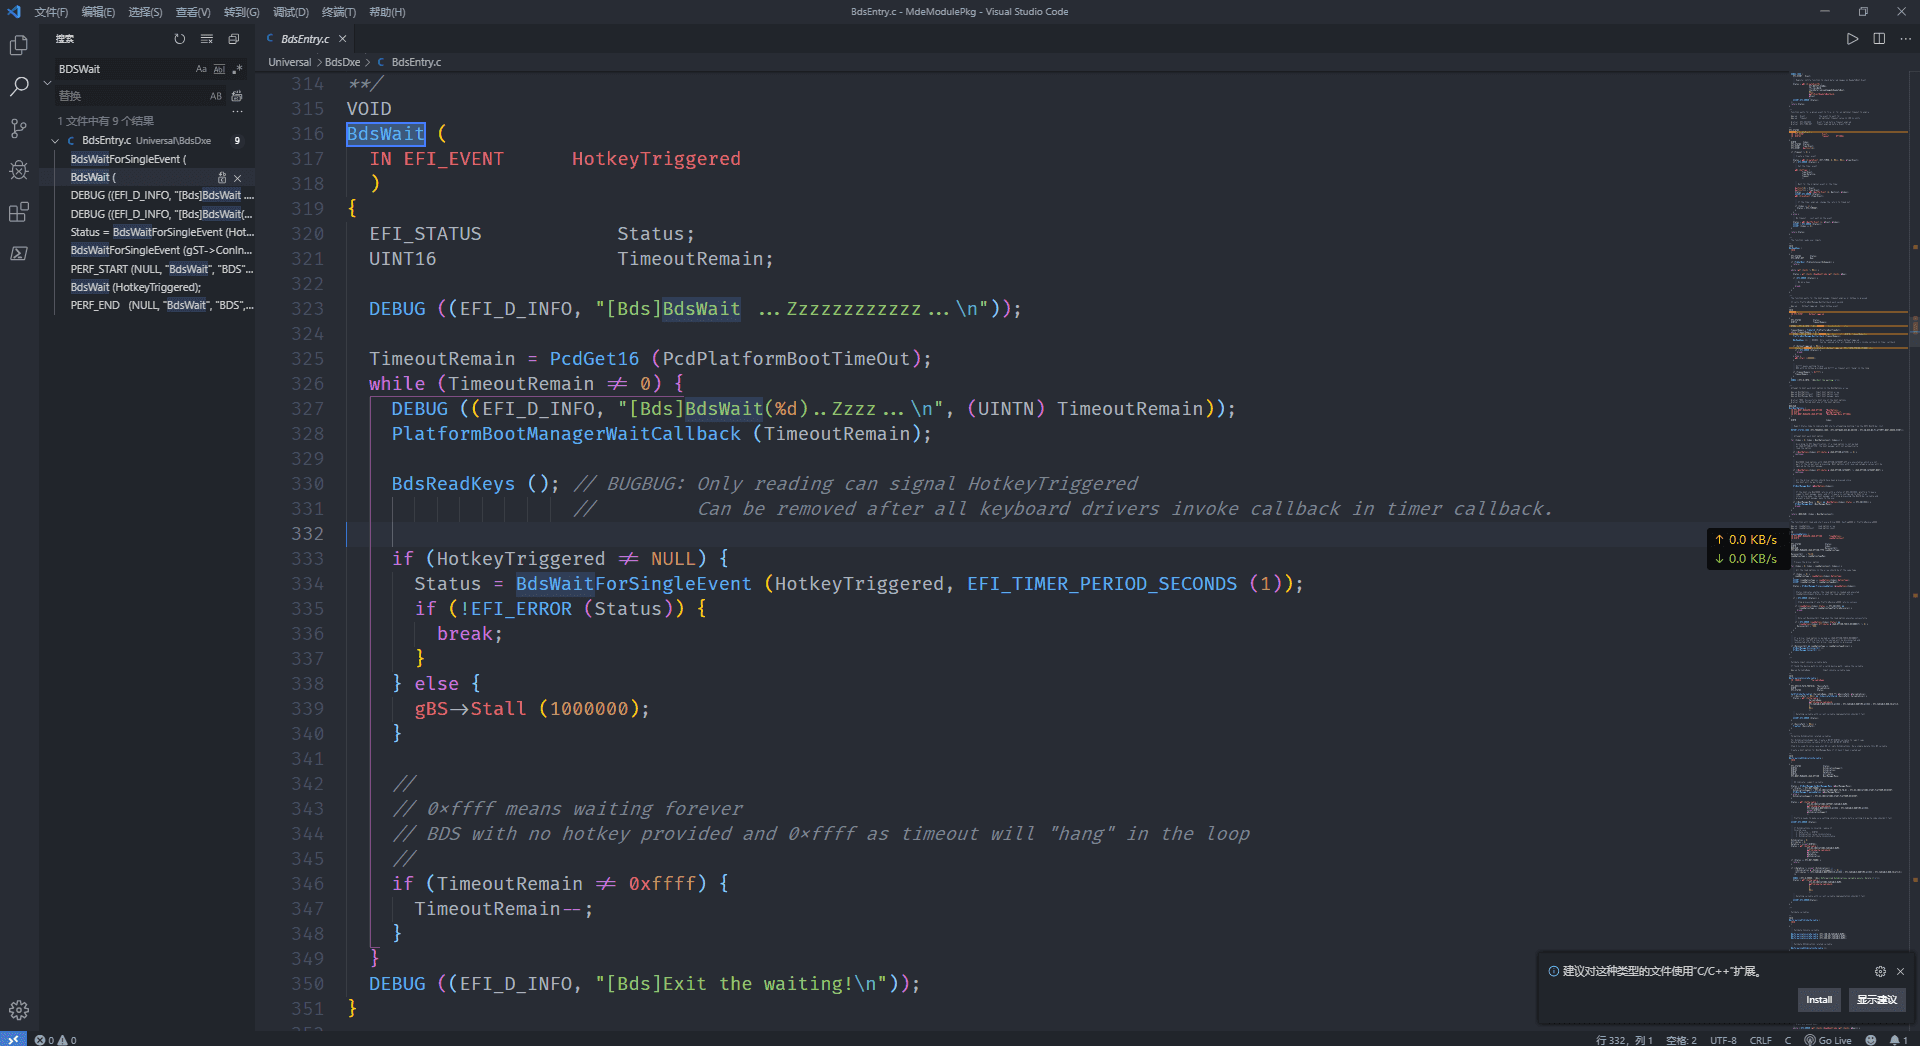Open the Explorer view in activity bar
The image size is (1920, 1046).
(19, 45)
